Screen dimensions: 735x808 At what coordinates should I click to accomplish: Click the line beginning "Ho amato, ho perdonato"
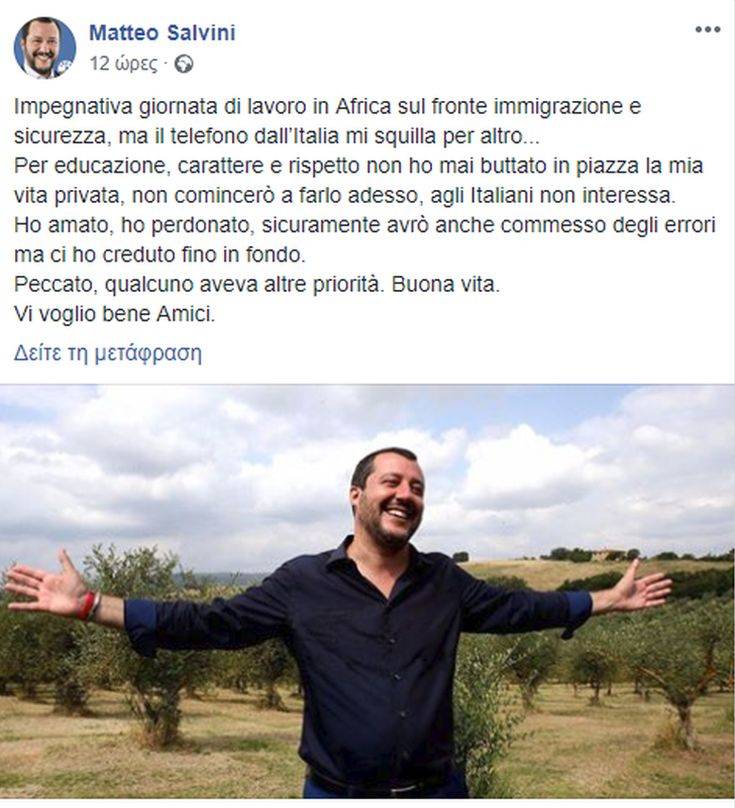pos(364,225)
